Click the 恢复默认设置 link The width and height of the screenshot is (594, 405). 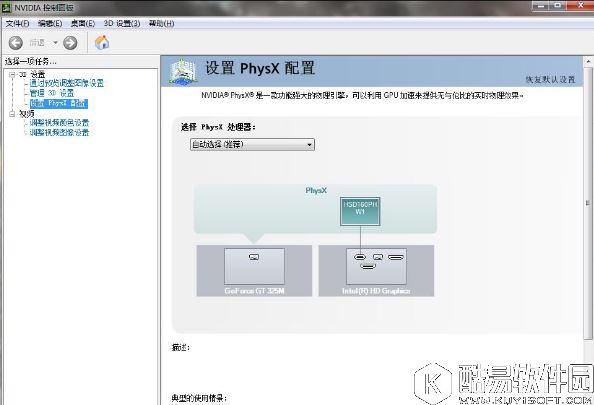550,80
